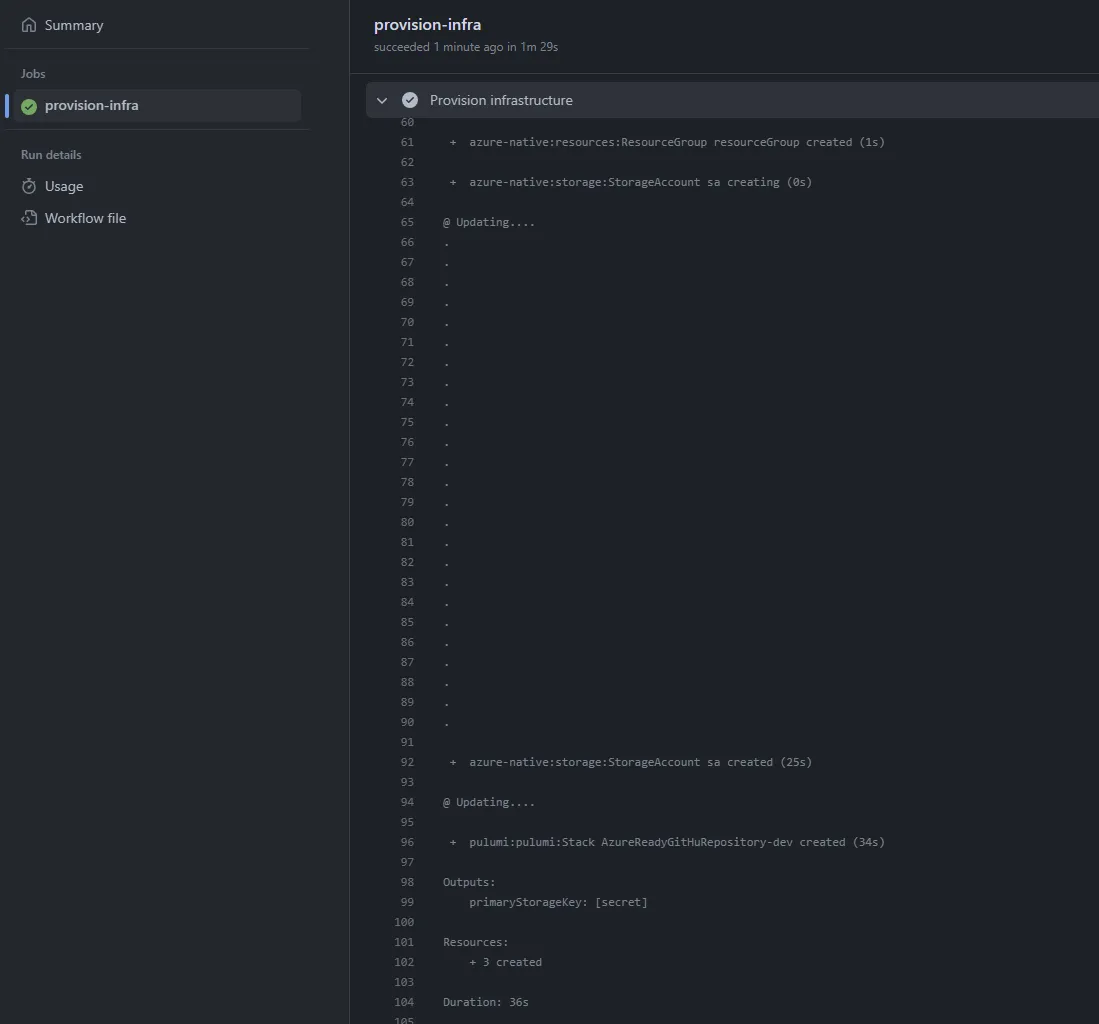Open the Usage run details
Image resolution: width=1099 pixels, height=1024 pixels.
click(x=64, y=186)
